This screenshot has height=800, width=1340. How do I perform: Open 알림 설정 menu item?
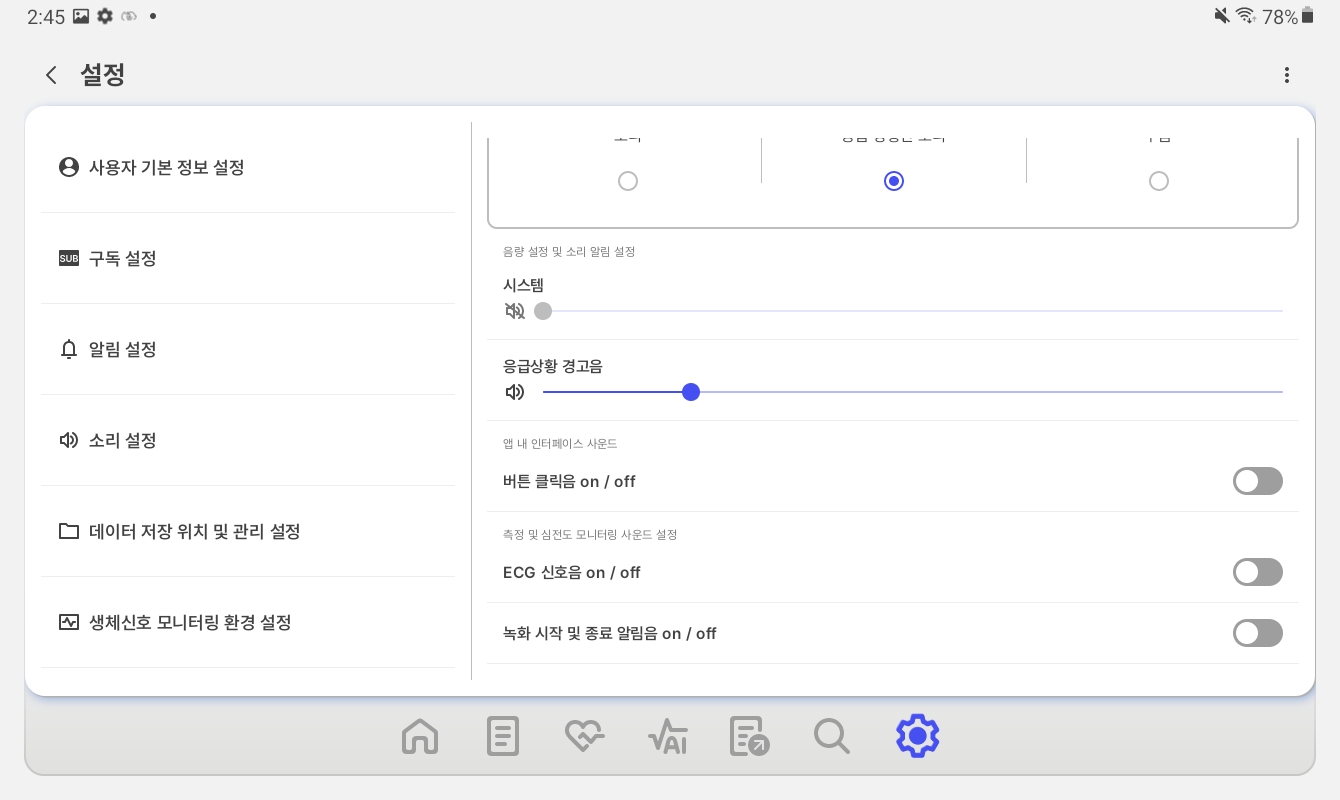pos(248,349)
